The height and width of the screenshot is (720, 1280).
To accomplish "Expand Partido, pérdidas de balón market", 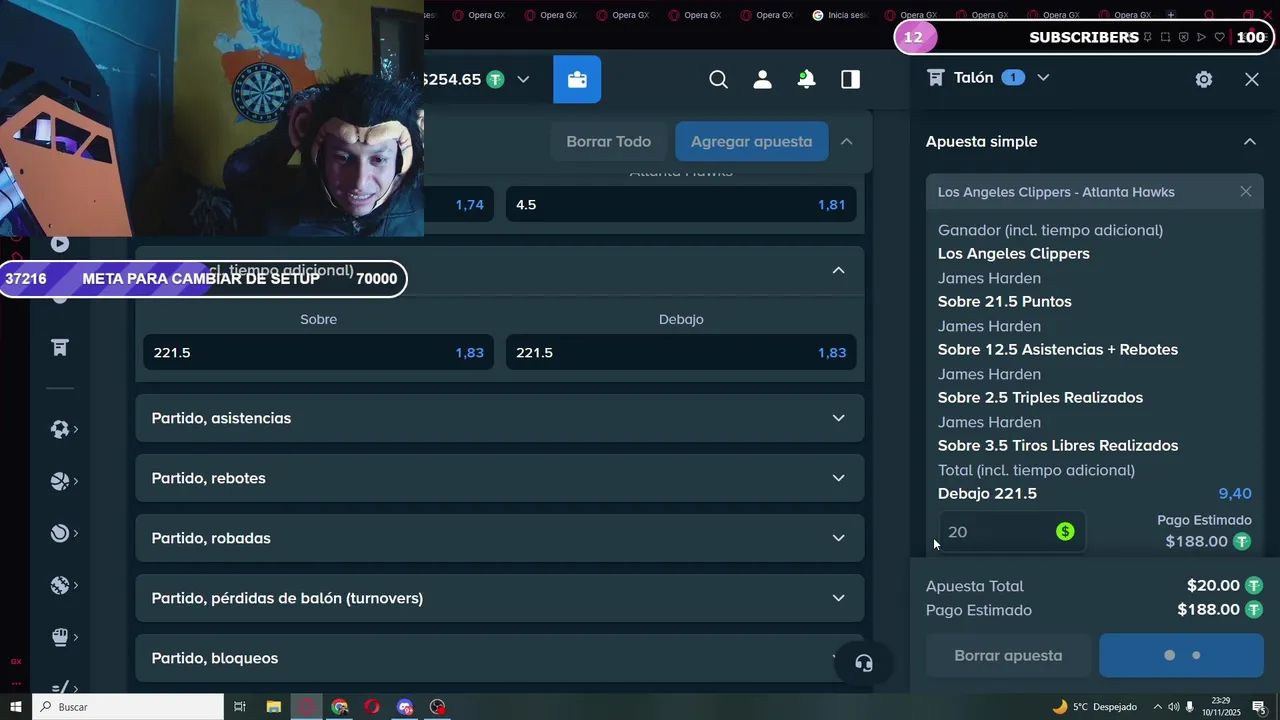I will tap(500, 598).
